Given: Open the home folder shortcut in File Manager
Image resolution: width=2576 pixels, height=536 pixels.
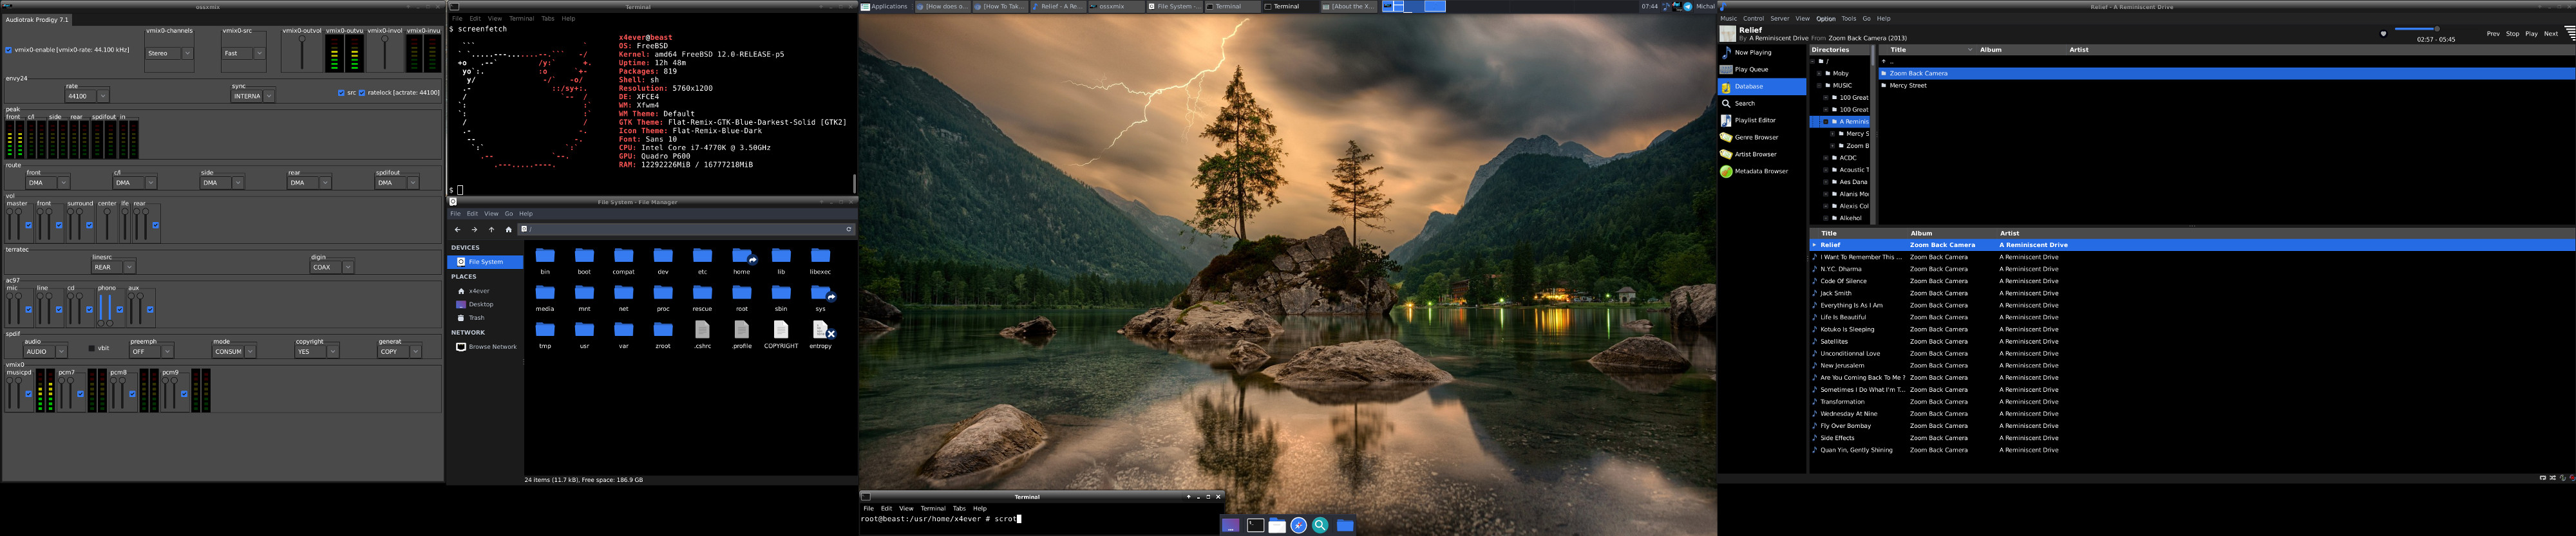Looking at the screenshot, I should (742, 261).
